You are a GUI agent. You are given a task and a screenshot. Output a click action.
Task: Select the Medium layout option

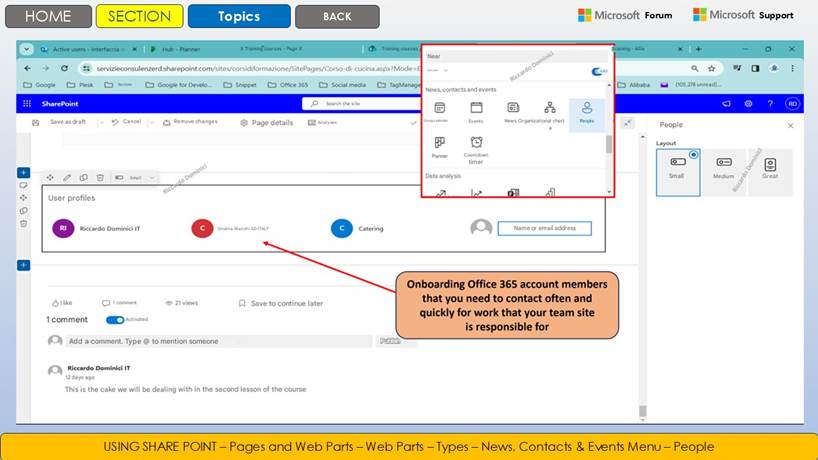pyautogui.click(x=724, y=172)
